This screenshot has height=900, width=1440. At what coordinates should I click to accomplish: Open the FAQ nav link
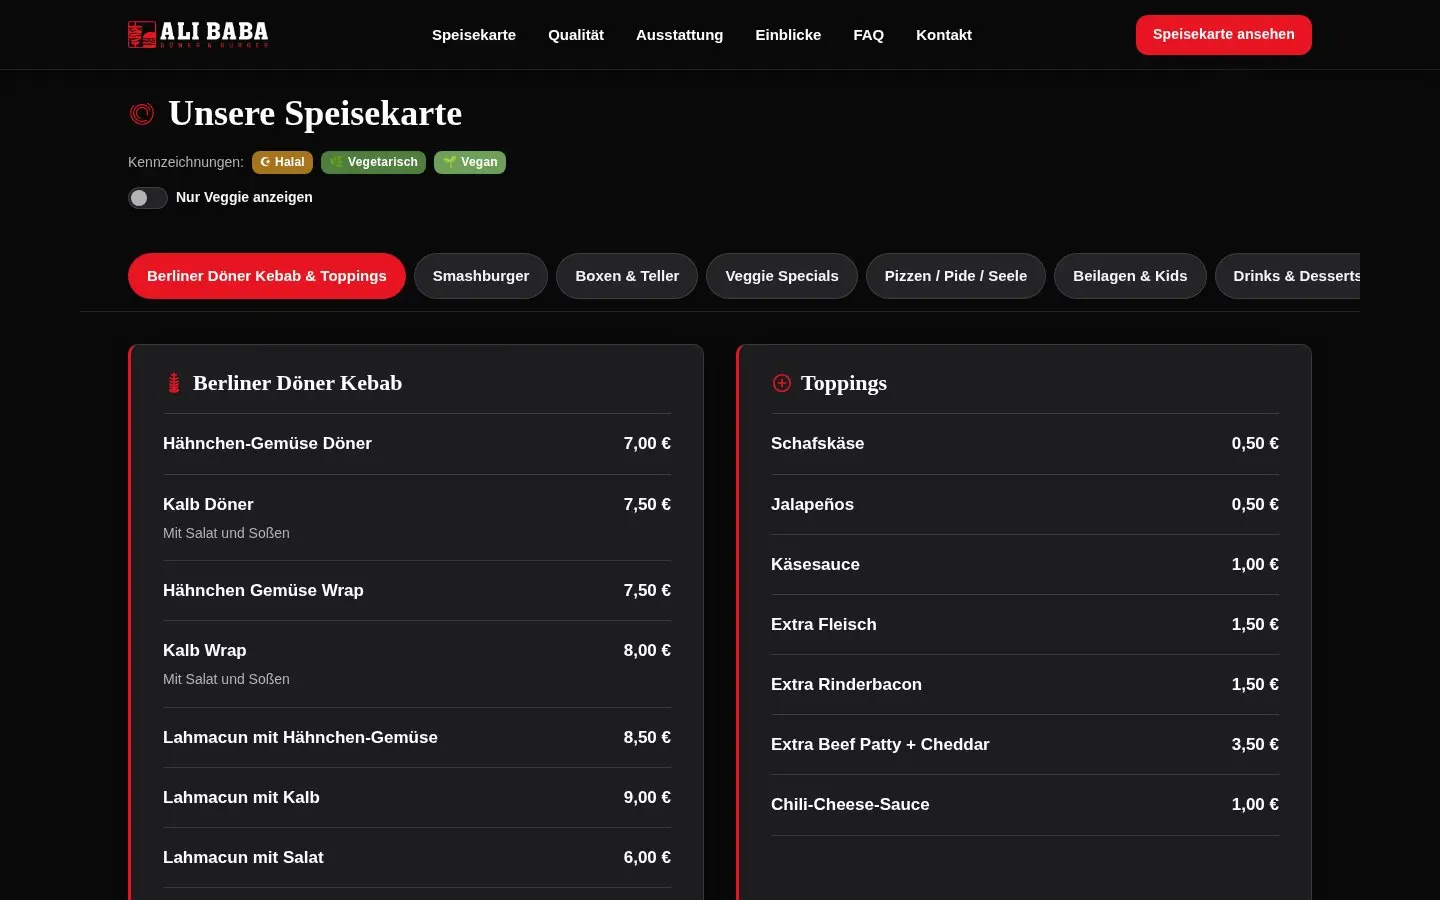(x=868, y=35)
